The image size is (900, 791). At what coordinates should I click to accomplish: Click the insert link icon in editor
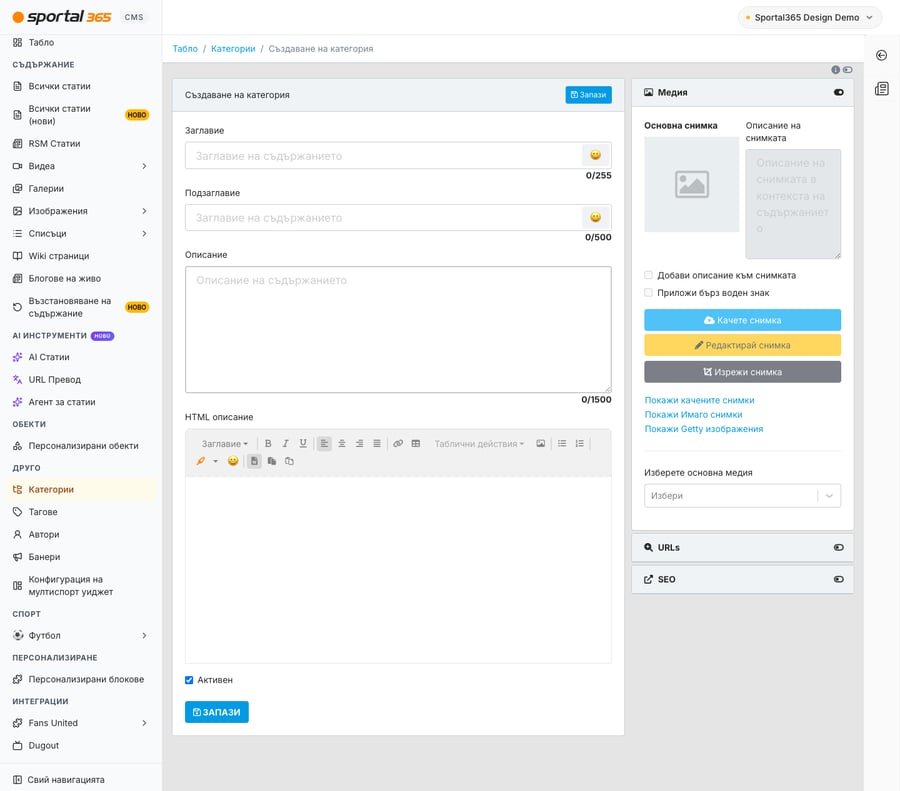[x=398, y=444]
